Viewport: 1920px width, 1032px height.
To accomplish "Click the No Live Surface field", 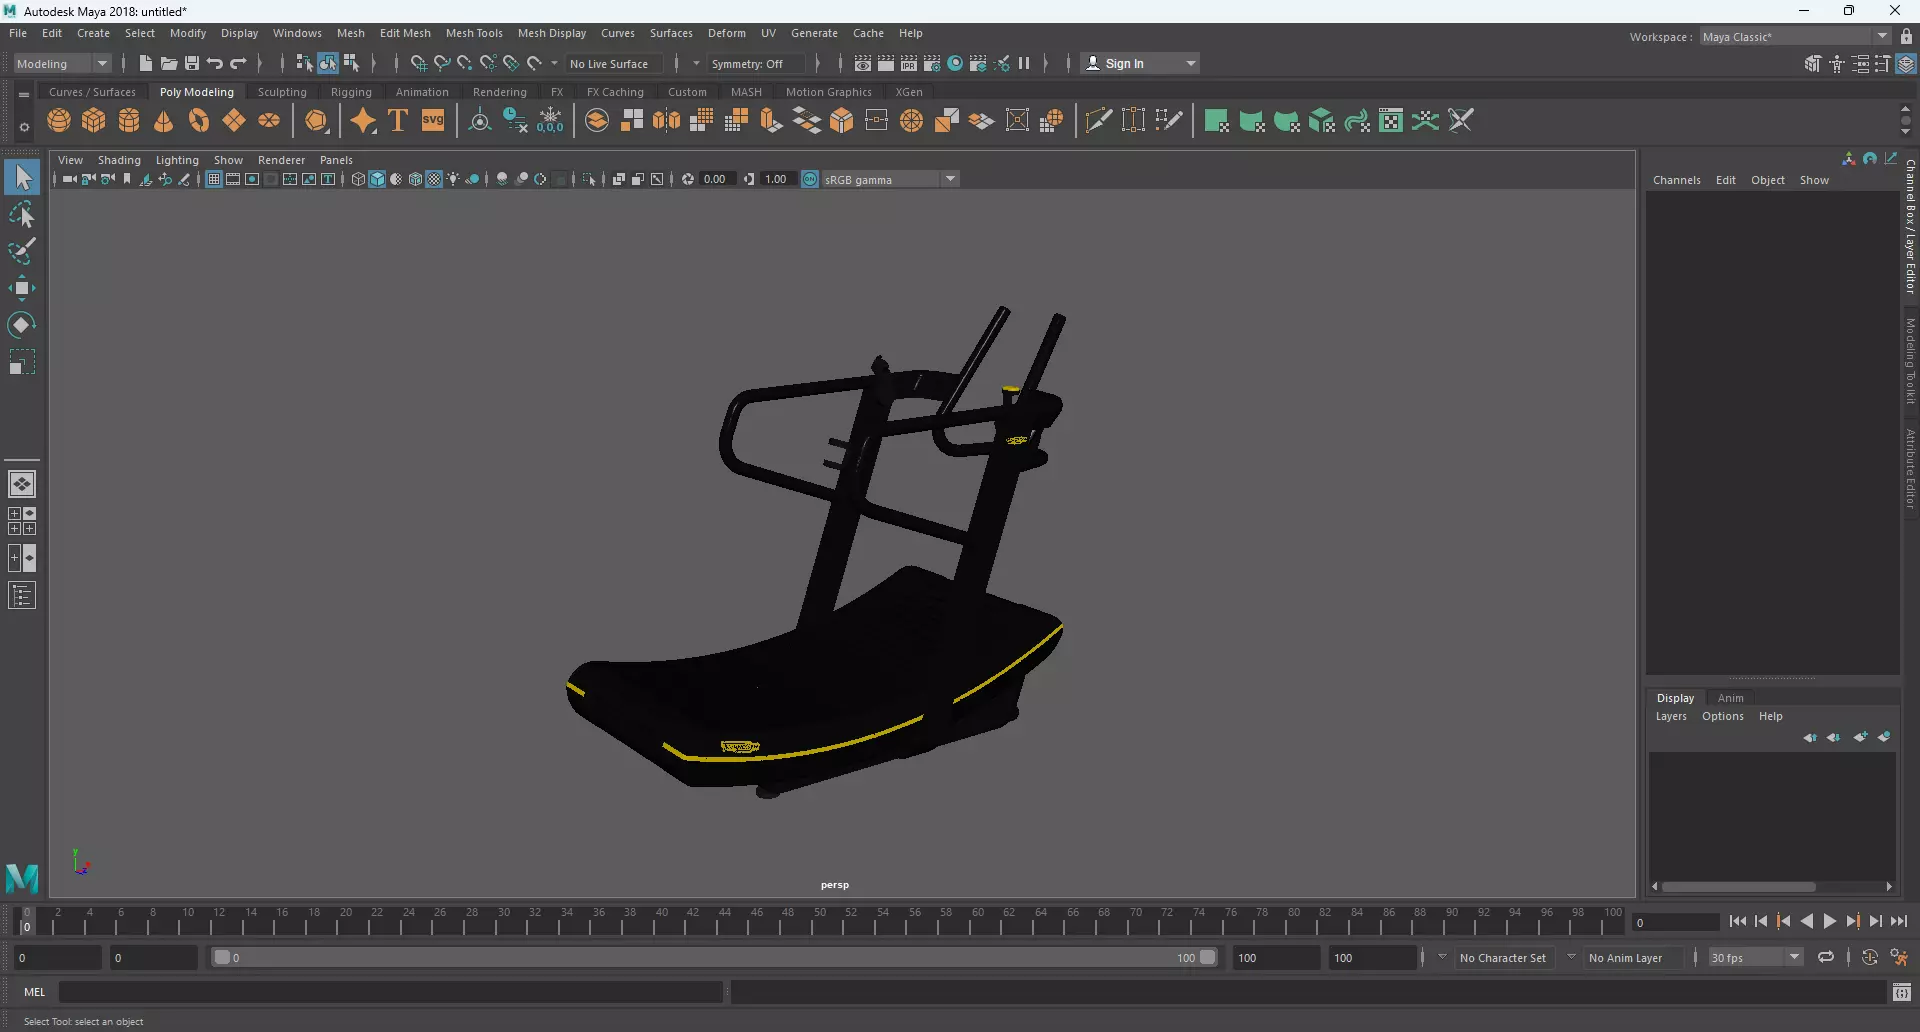I will tap(614, 63).
